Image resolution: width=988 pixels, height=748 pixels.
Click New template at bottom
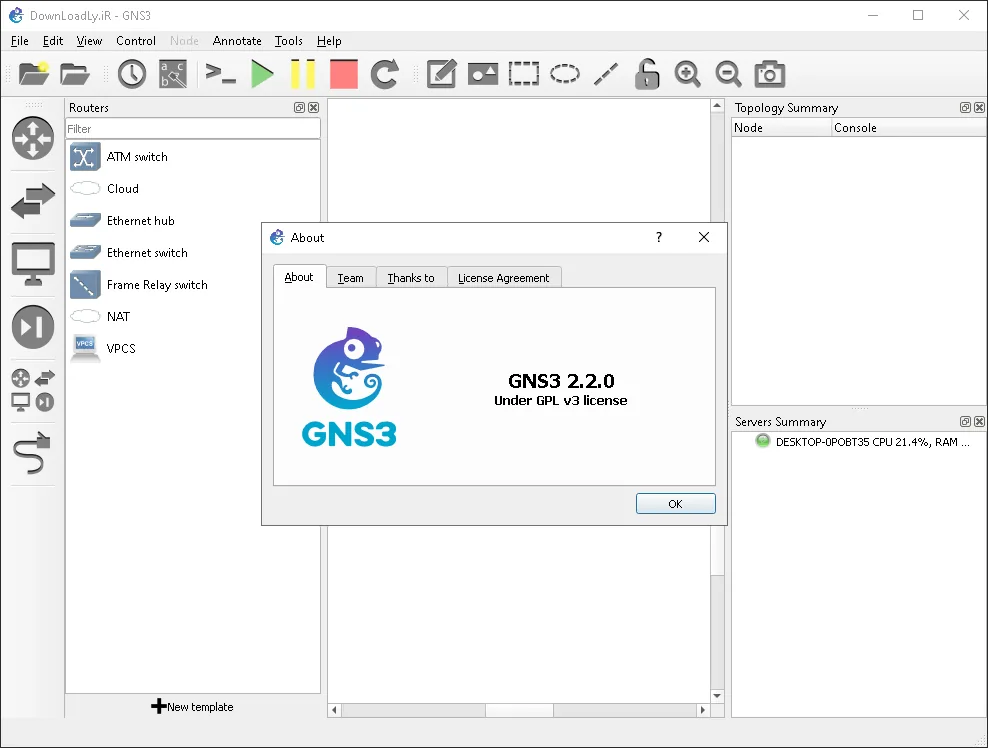(x=192, y=706)
